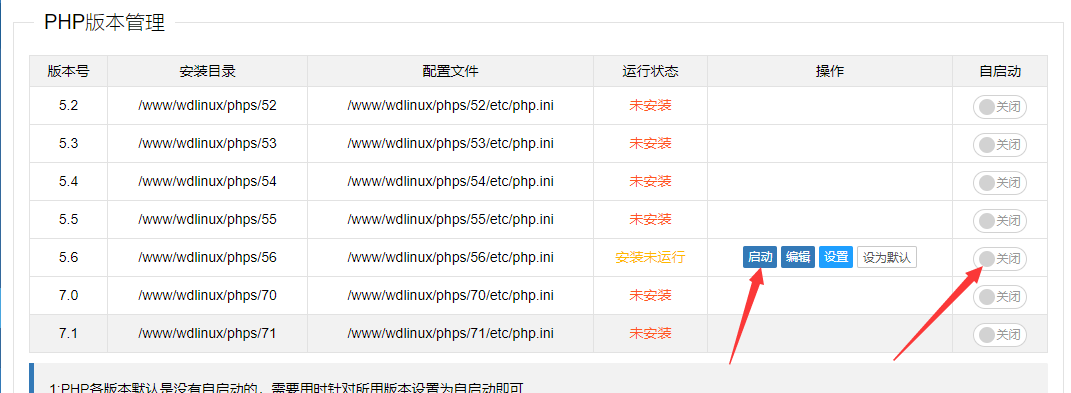1071x393 pixels.
Task: Click install path /www/wdlinux/phps/52
Action: point(208,106)
